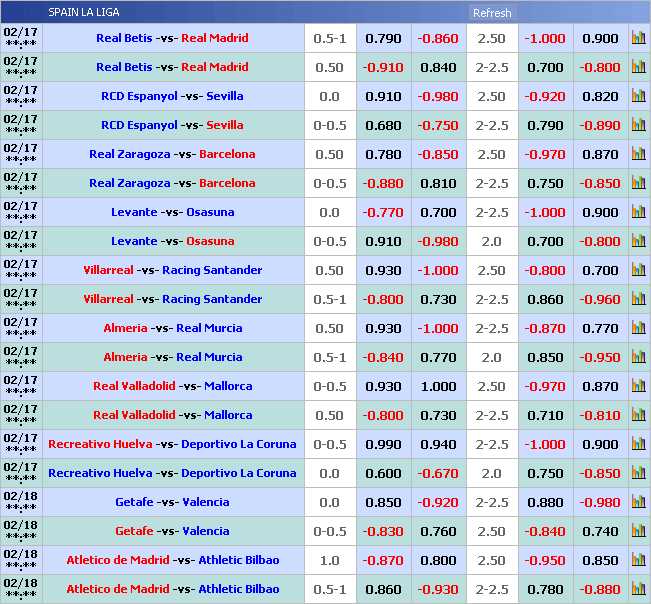The height and width of the screenshot is (604, 651).
Task: Open chart icon for Levante 0-0.5 handicap row
Action: click(638, 241)
